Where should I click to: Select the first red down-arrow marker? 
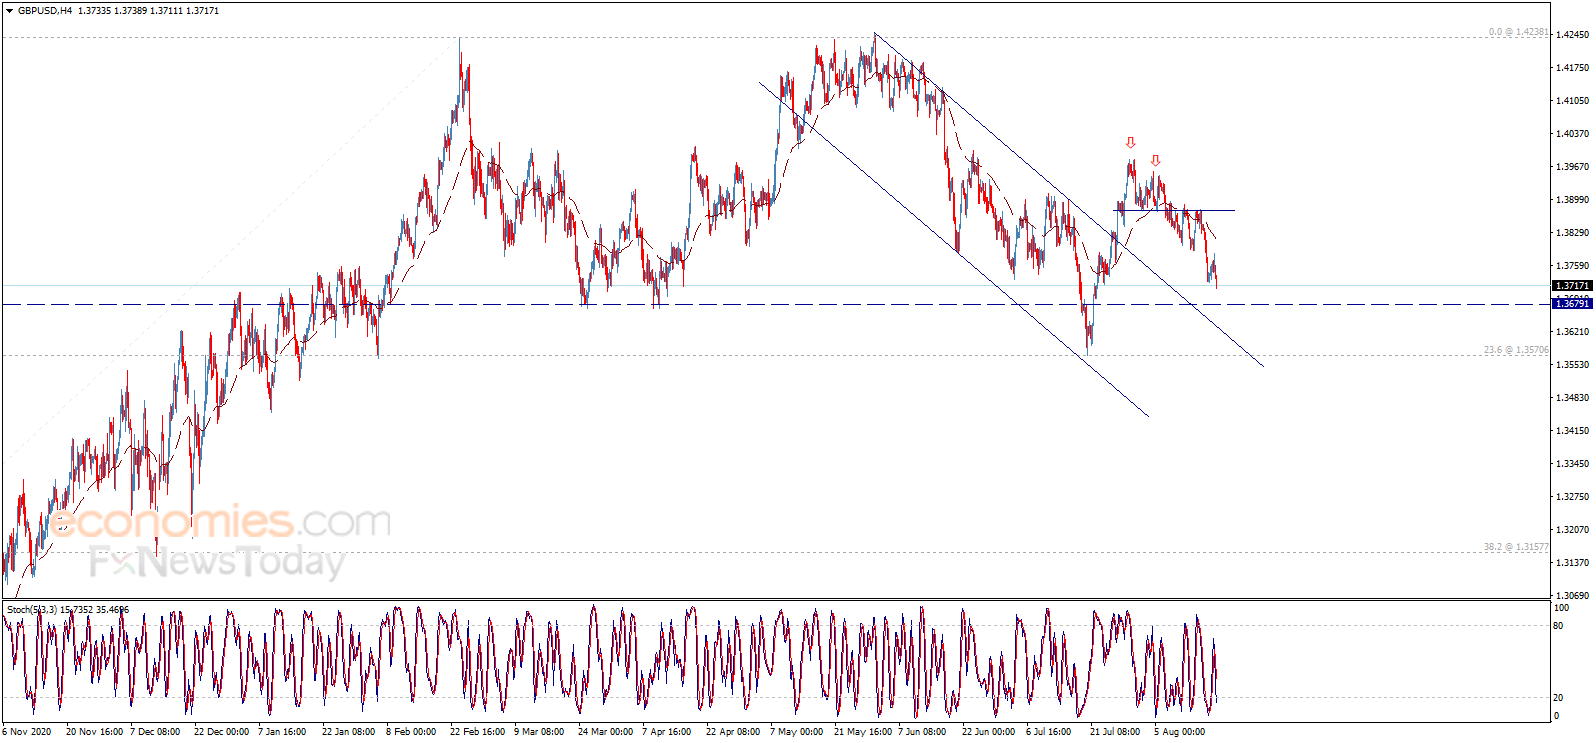[1130, 143]
